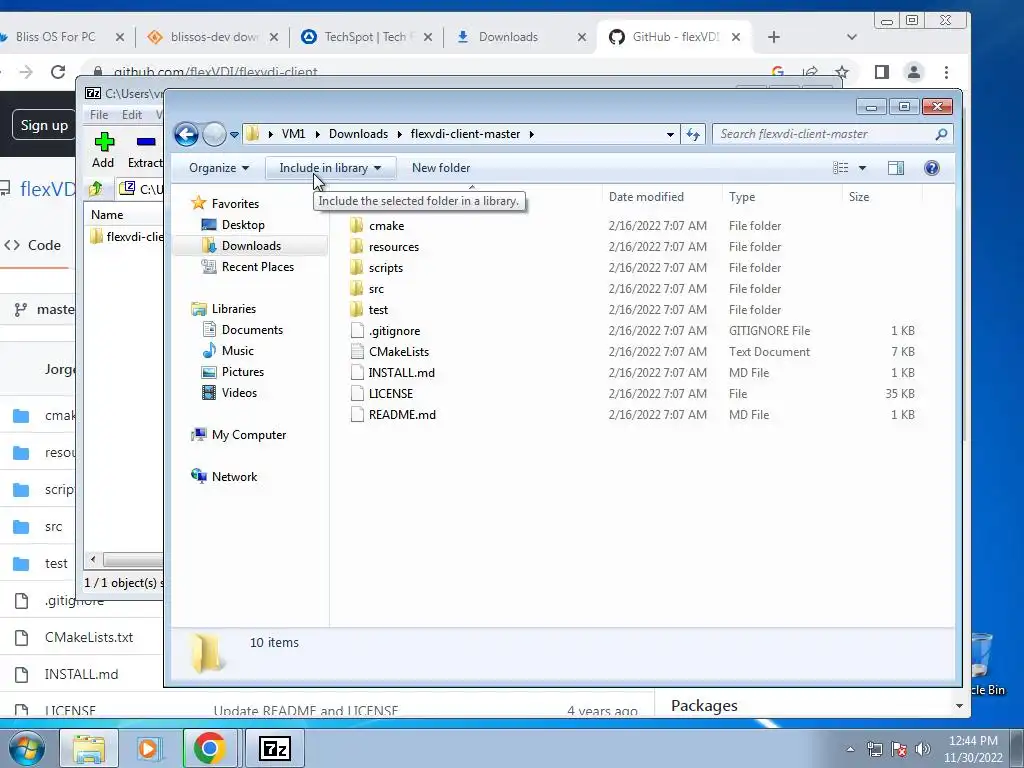Bookmark this page with star icon

coord(842,72)
